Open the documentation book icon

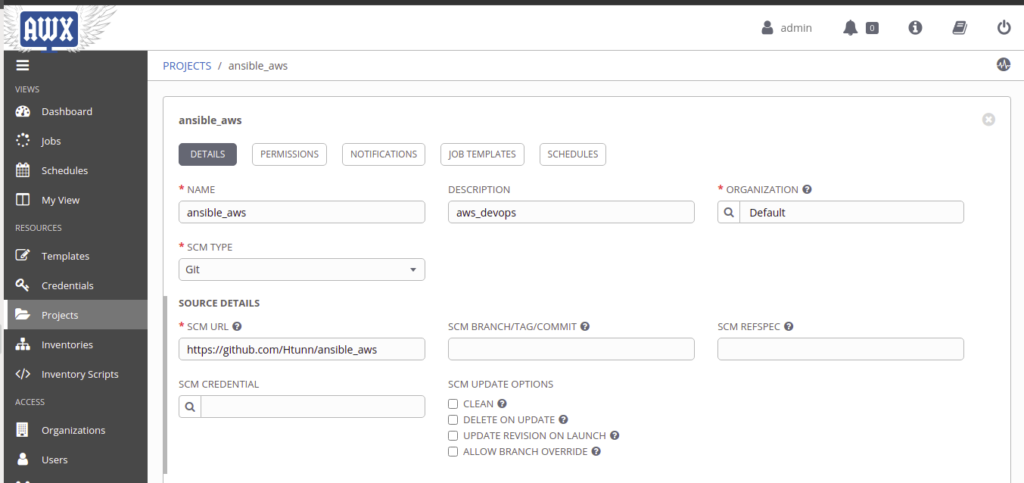pos(959,27)
